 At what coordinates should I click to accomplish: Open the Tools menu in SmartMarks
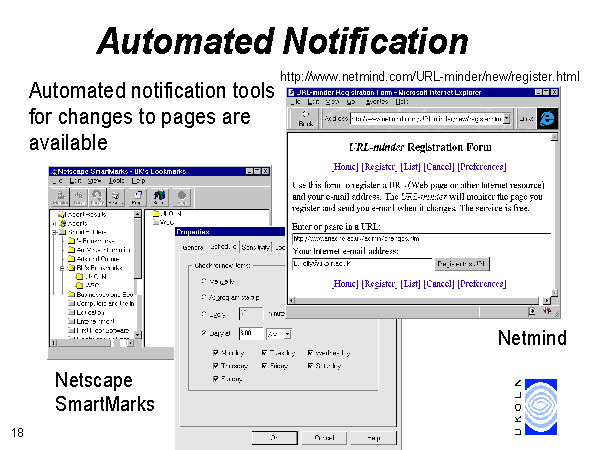[x=116, y=181]
